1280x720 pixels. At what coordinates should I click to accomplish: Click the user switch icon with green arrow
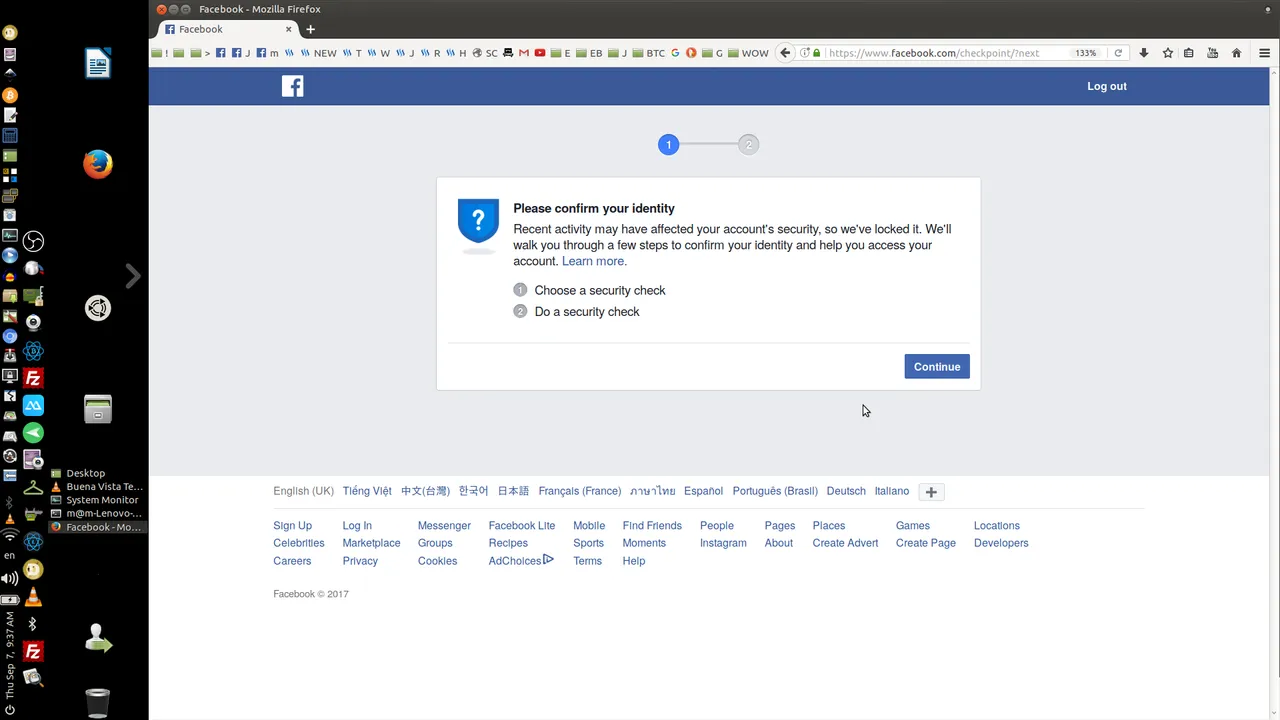[97, 638]
